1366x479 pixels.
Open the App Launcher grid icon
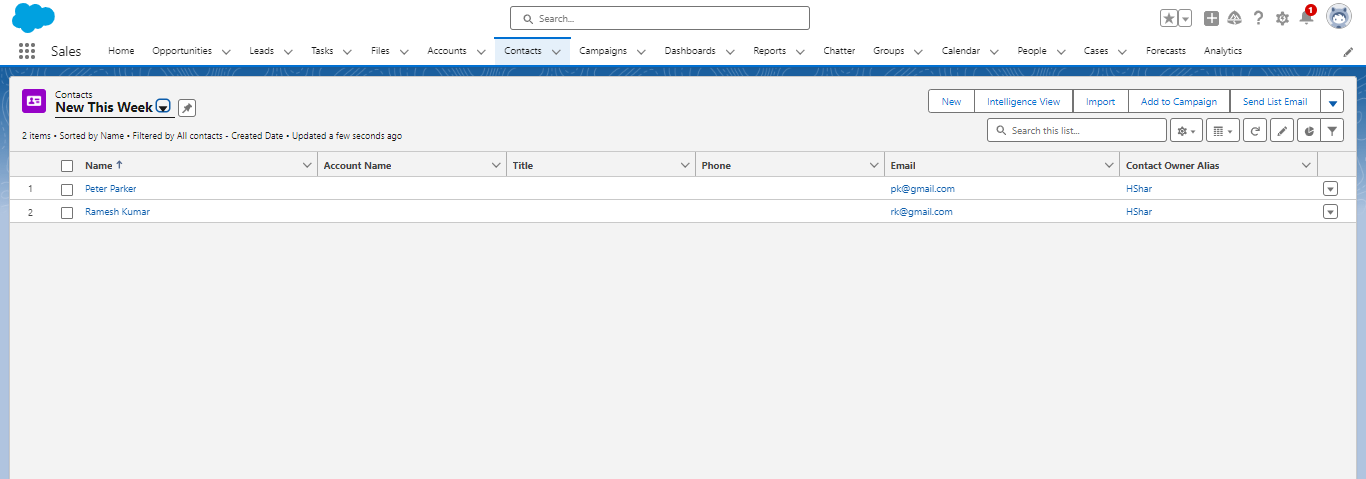(x=27, y=51)
